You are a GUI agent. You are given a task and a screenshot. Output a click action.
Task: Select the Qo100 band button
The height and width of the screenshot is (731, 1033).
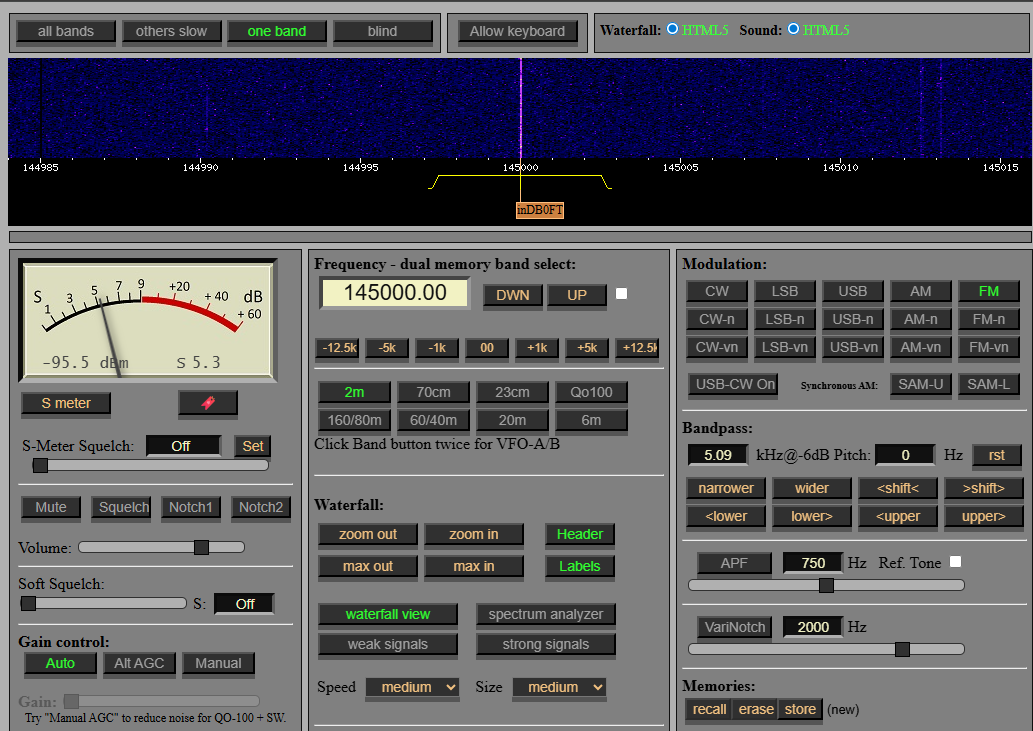(591, 392)
